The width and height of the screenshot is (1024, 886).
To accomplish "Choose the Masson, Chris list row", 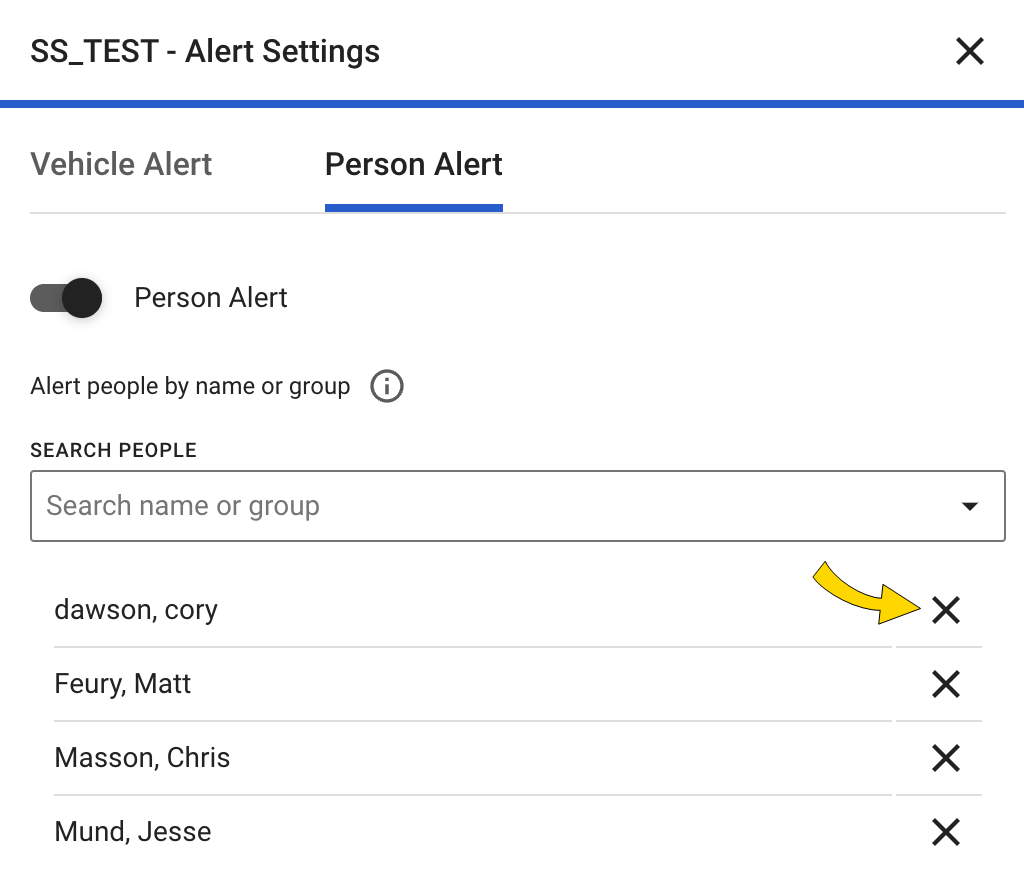I will click(x=142, y=758).
